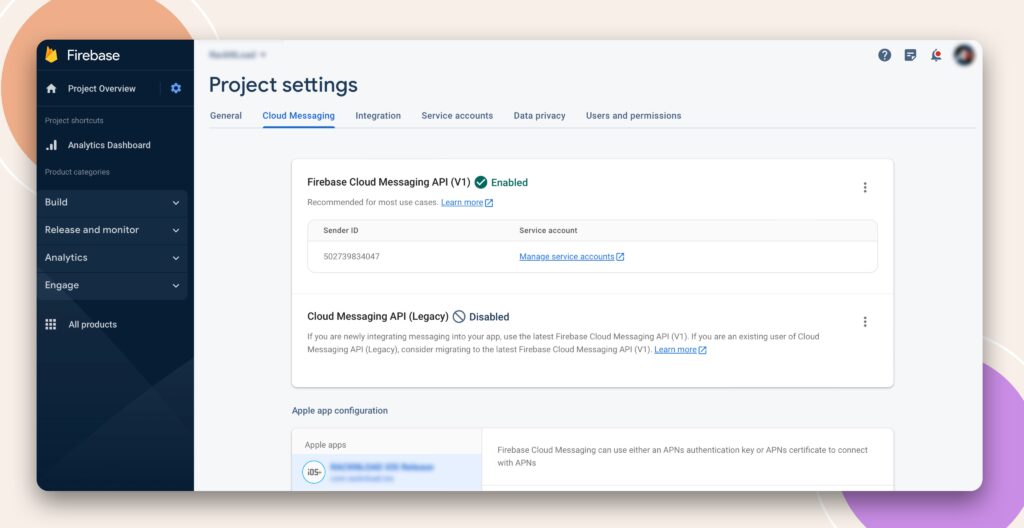
Task: Click the user account avatar
Action: point(964,55)
